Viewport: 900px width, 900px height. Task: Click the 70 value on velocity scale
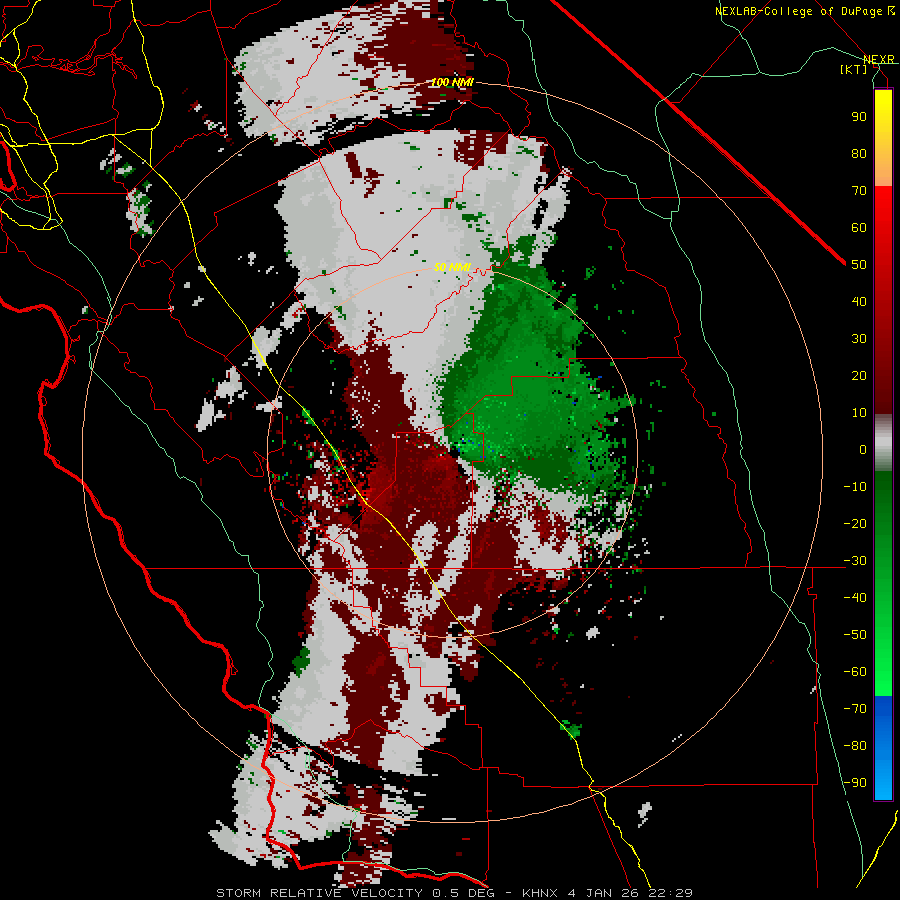click(x=859, y=191)
